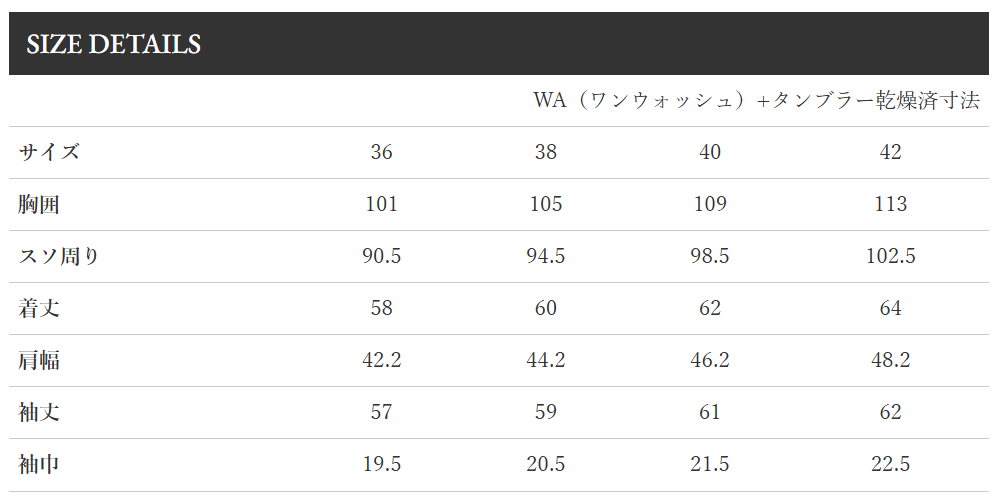Click the スソ周り value 94.5
This screenshot has width=1000, height=503.
point(545,256)
